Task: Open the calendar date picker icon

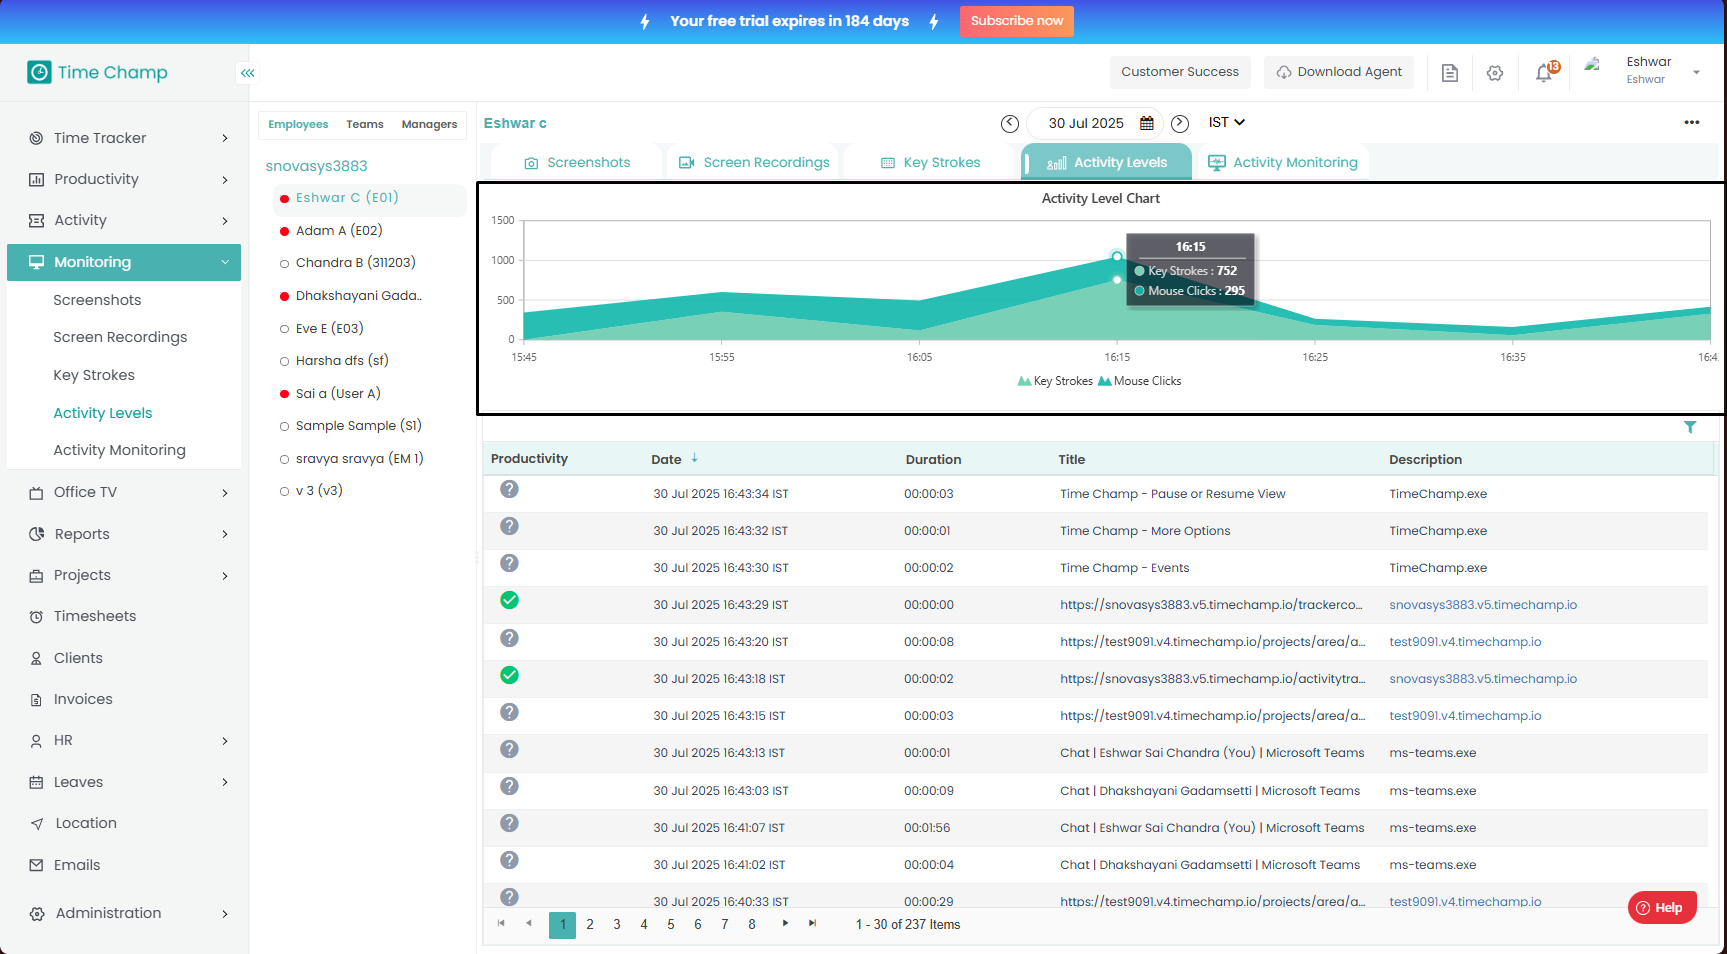Action: tap(1147, 123)
